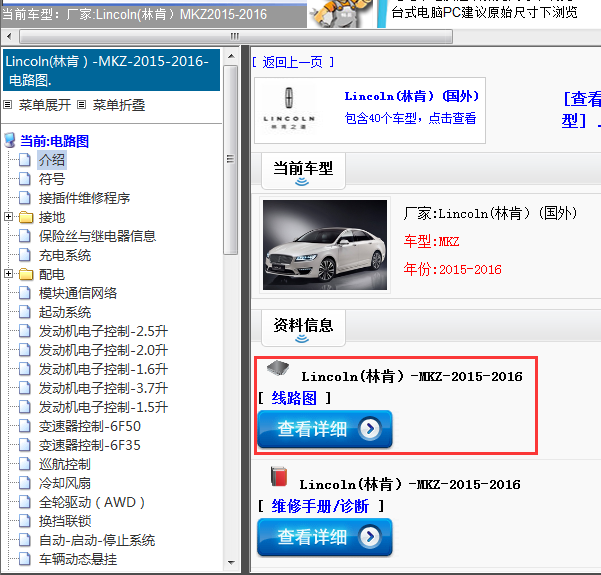
Task: Click the 返回上一页 link
Action: pyautogui.click(x=293, y=62)
